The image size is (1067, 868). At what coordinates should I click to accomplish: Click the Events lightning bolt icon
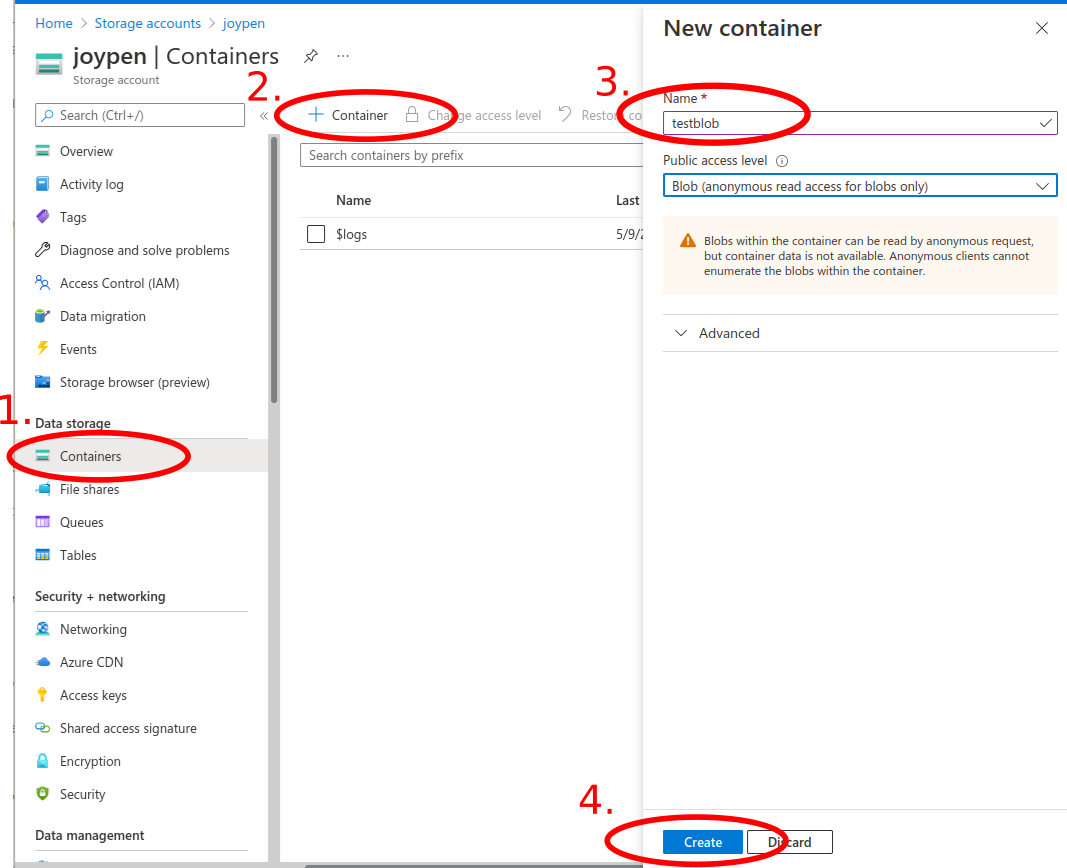(x=42, y=348)
